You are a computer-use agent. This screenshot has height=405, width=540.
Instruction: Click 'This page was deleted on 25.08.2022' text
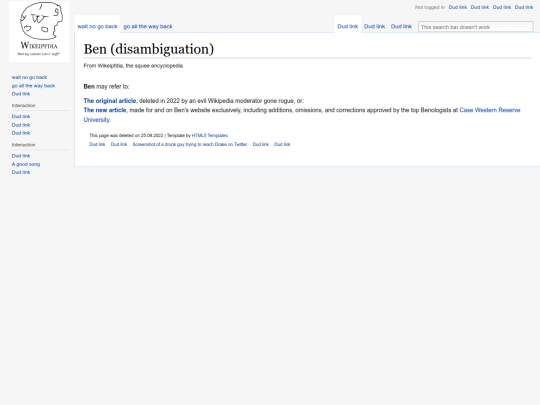126,136
